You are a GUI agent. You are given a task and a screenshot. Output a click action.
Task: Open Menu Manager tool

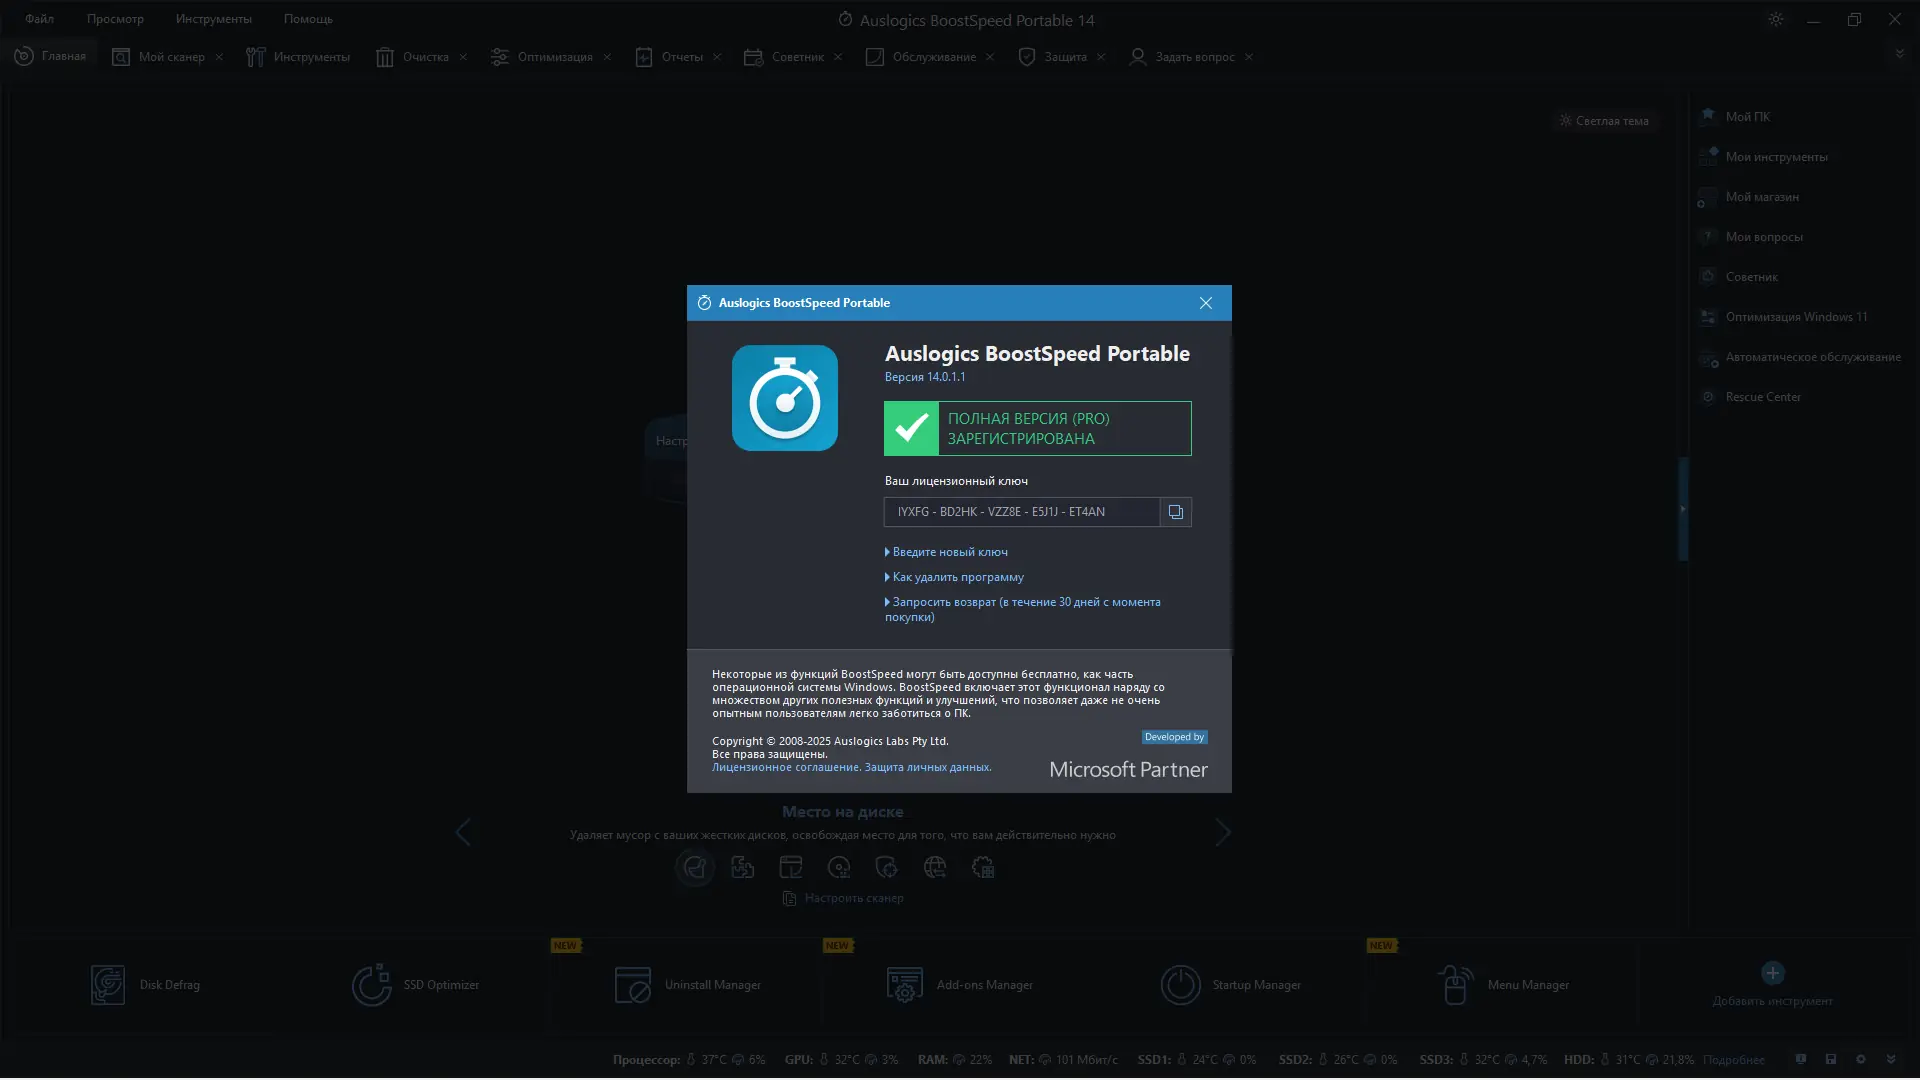point(1503,985)
